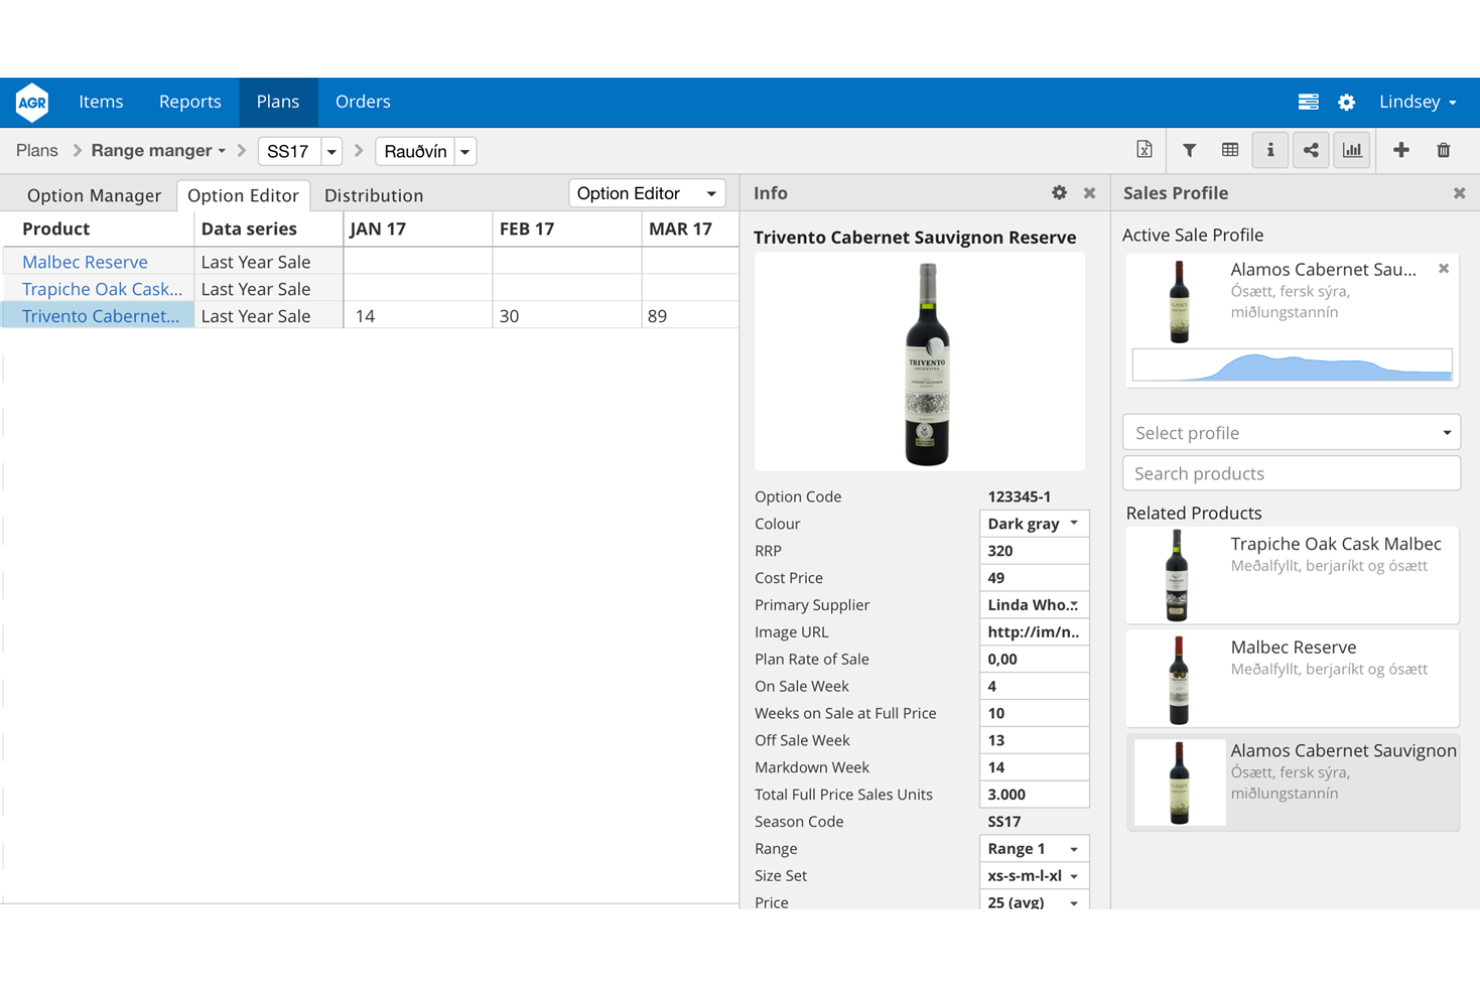Click the Search products field
This screenshot has width=1480, height=987.
[1291, 473]
